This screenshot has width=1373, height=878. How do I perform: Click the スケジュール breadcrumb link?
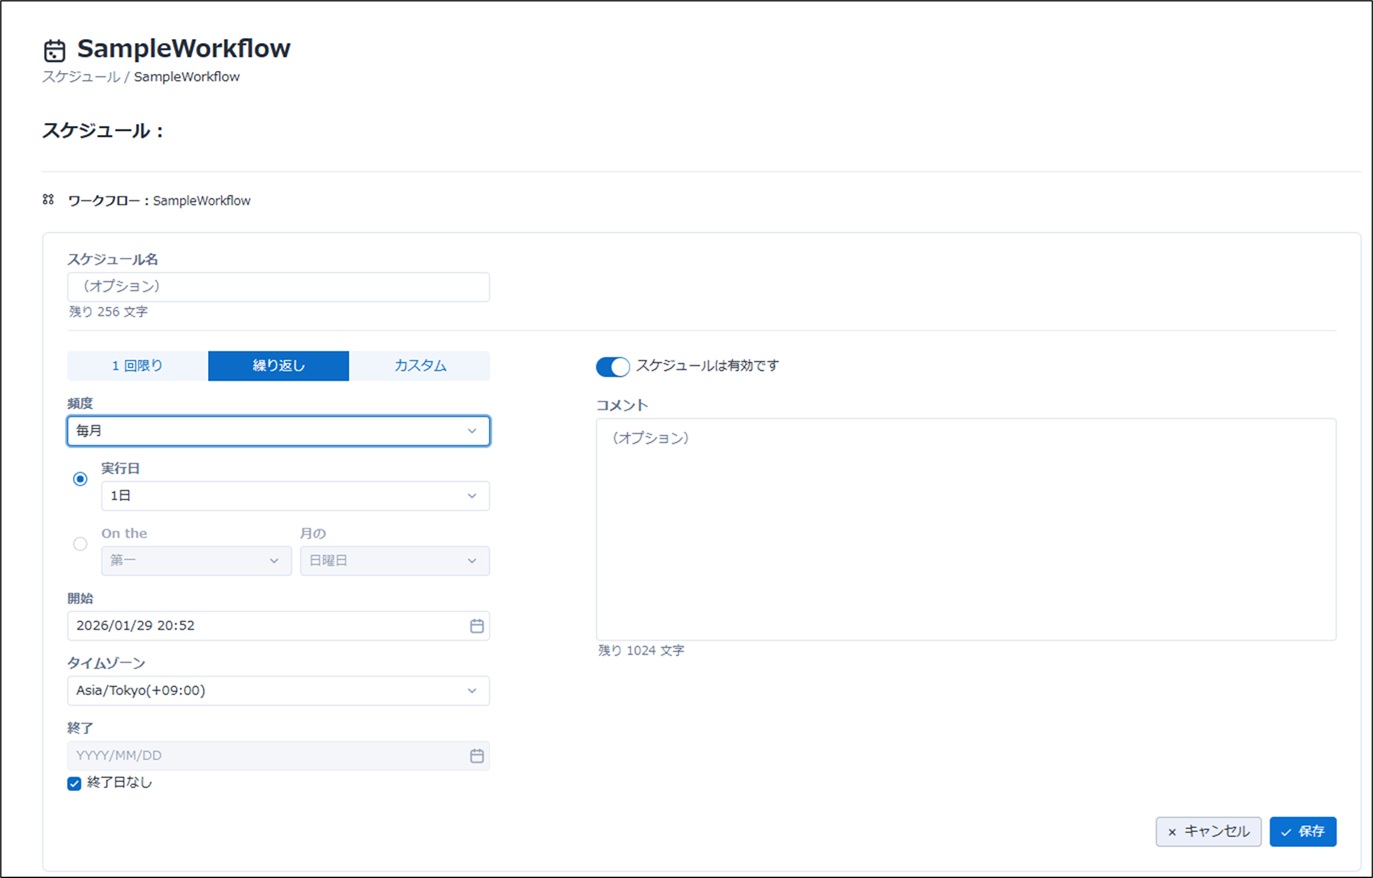click(x=80, y=77)
